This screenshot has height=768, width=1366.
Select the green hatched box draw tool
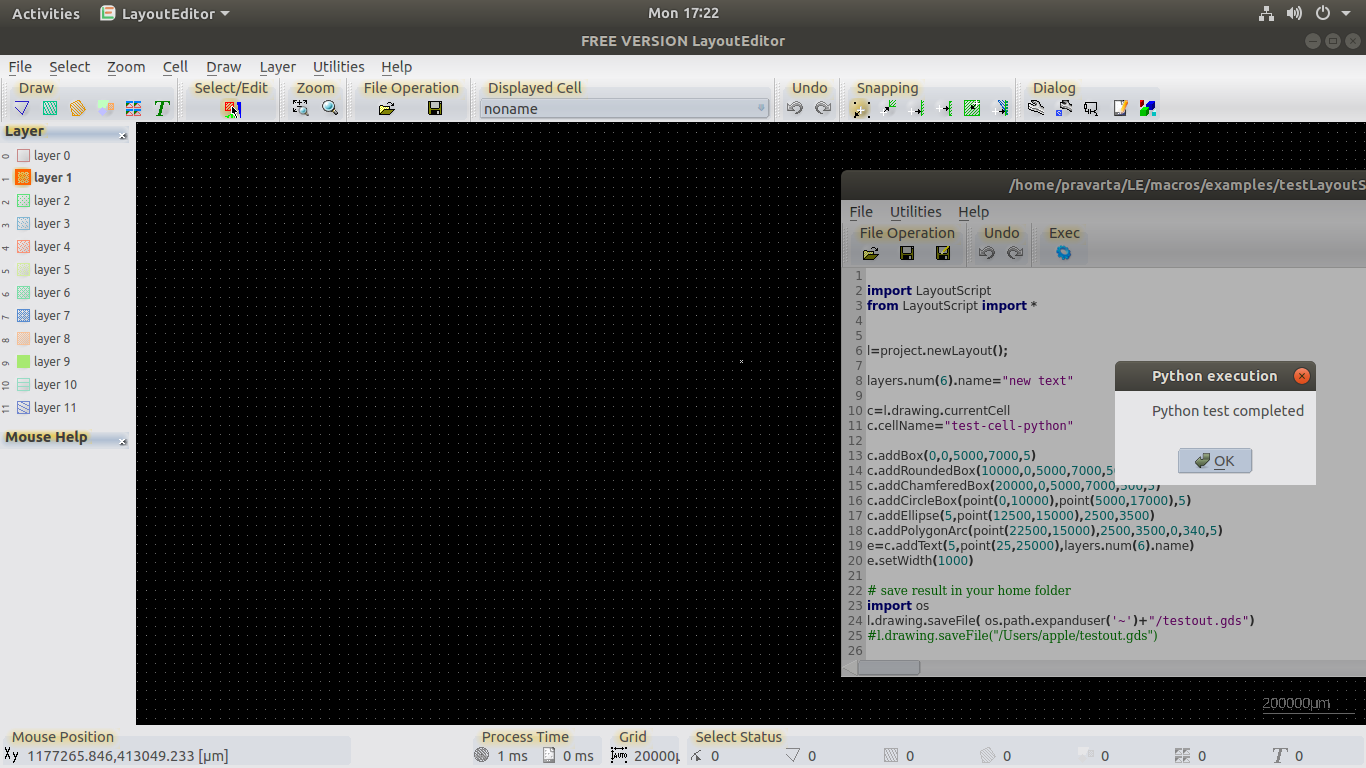(50, 108)
